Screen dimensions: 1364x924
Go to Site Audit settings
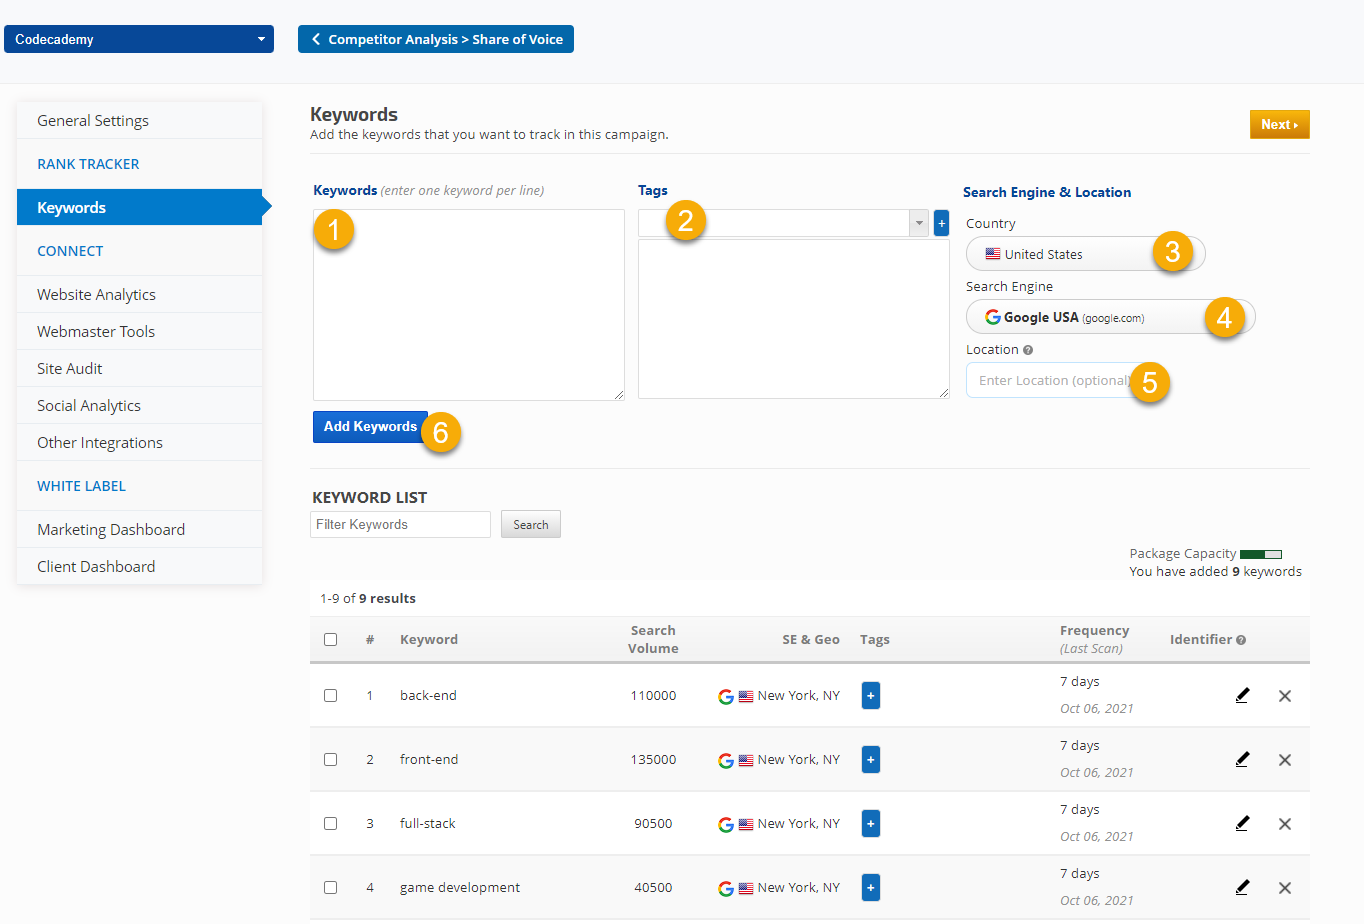tap(70, 369)
